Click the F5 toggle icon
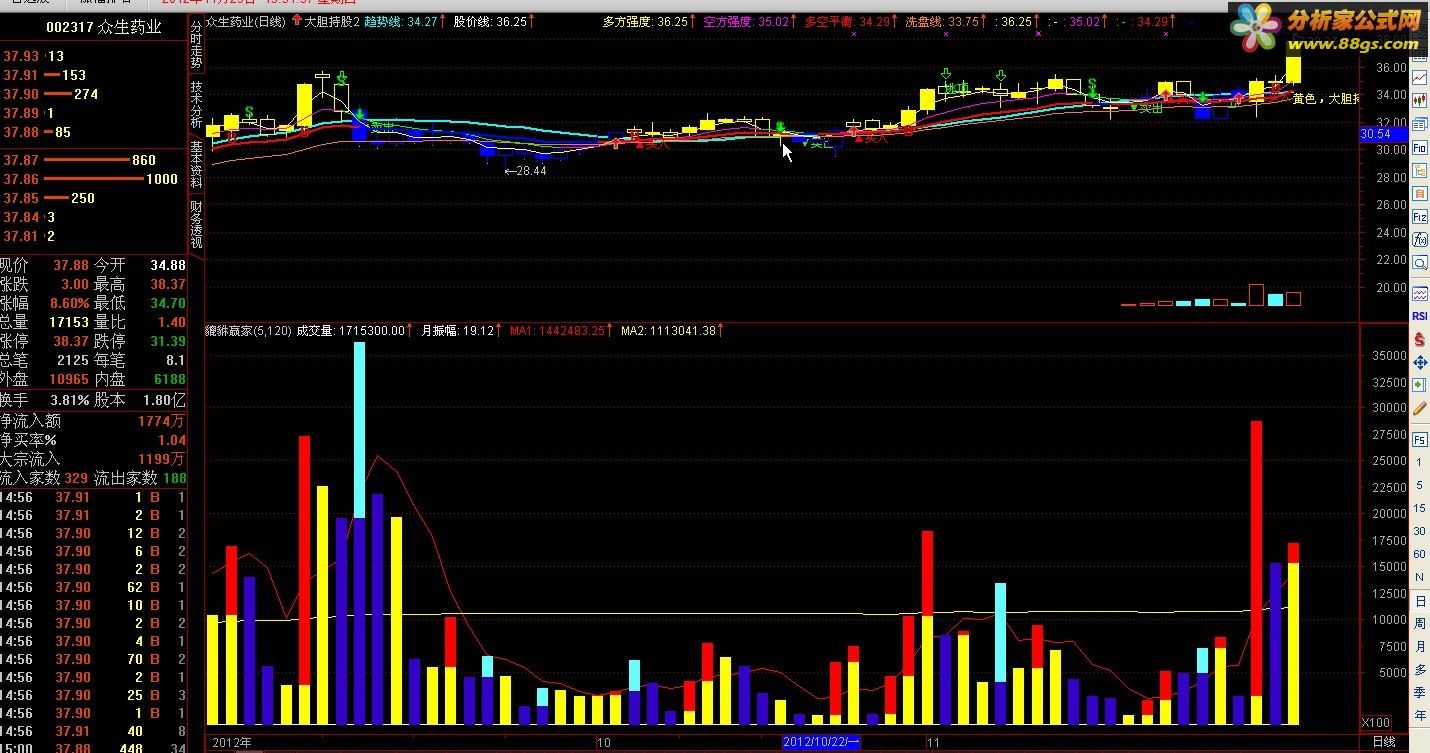This screenshot has width=1430, height=753. [x=1419, y=438]
